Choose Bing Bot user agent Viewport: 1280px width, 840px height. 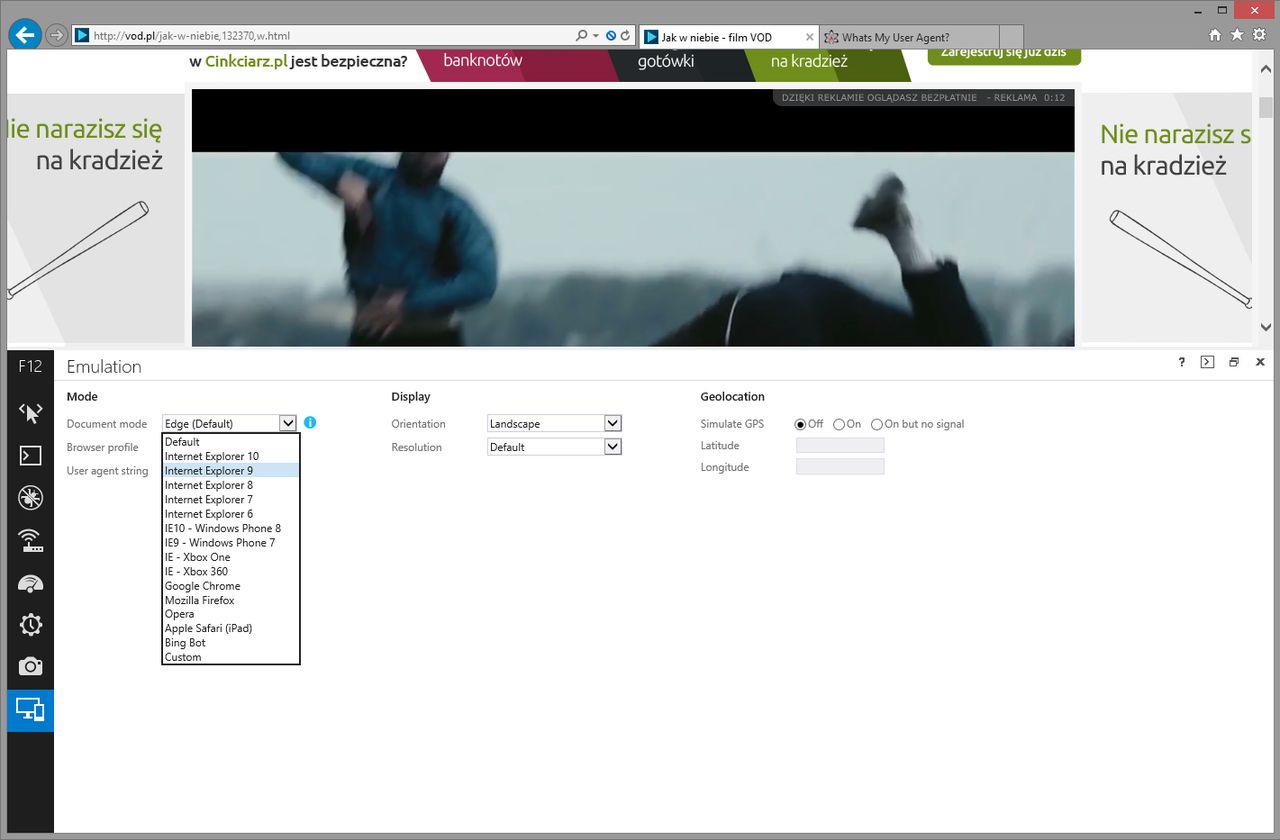coord(231,643)
